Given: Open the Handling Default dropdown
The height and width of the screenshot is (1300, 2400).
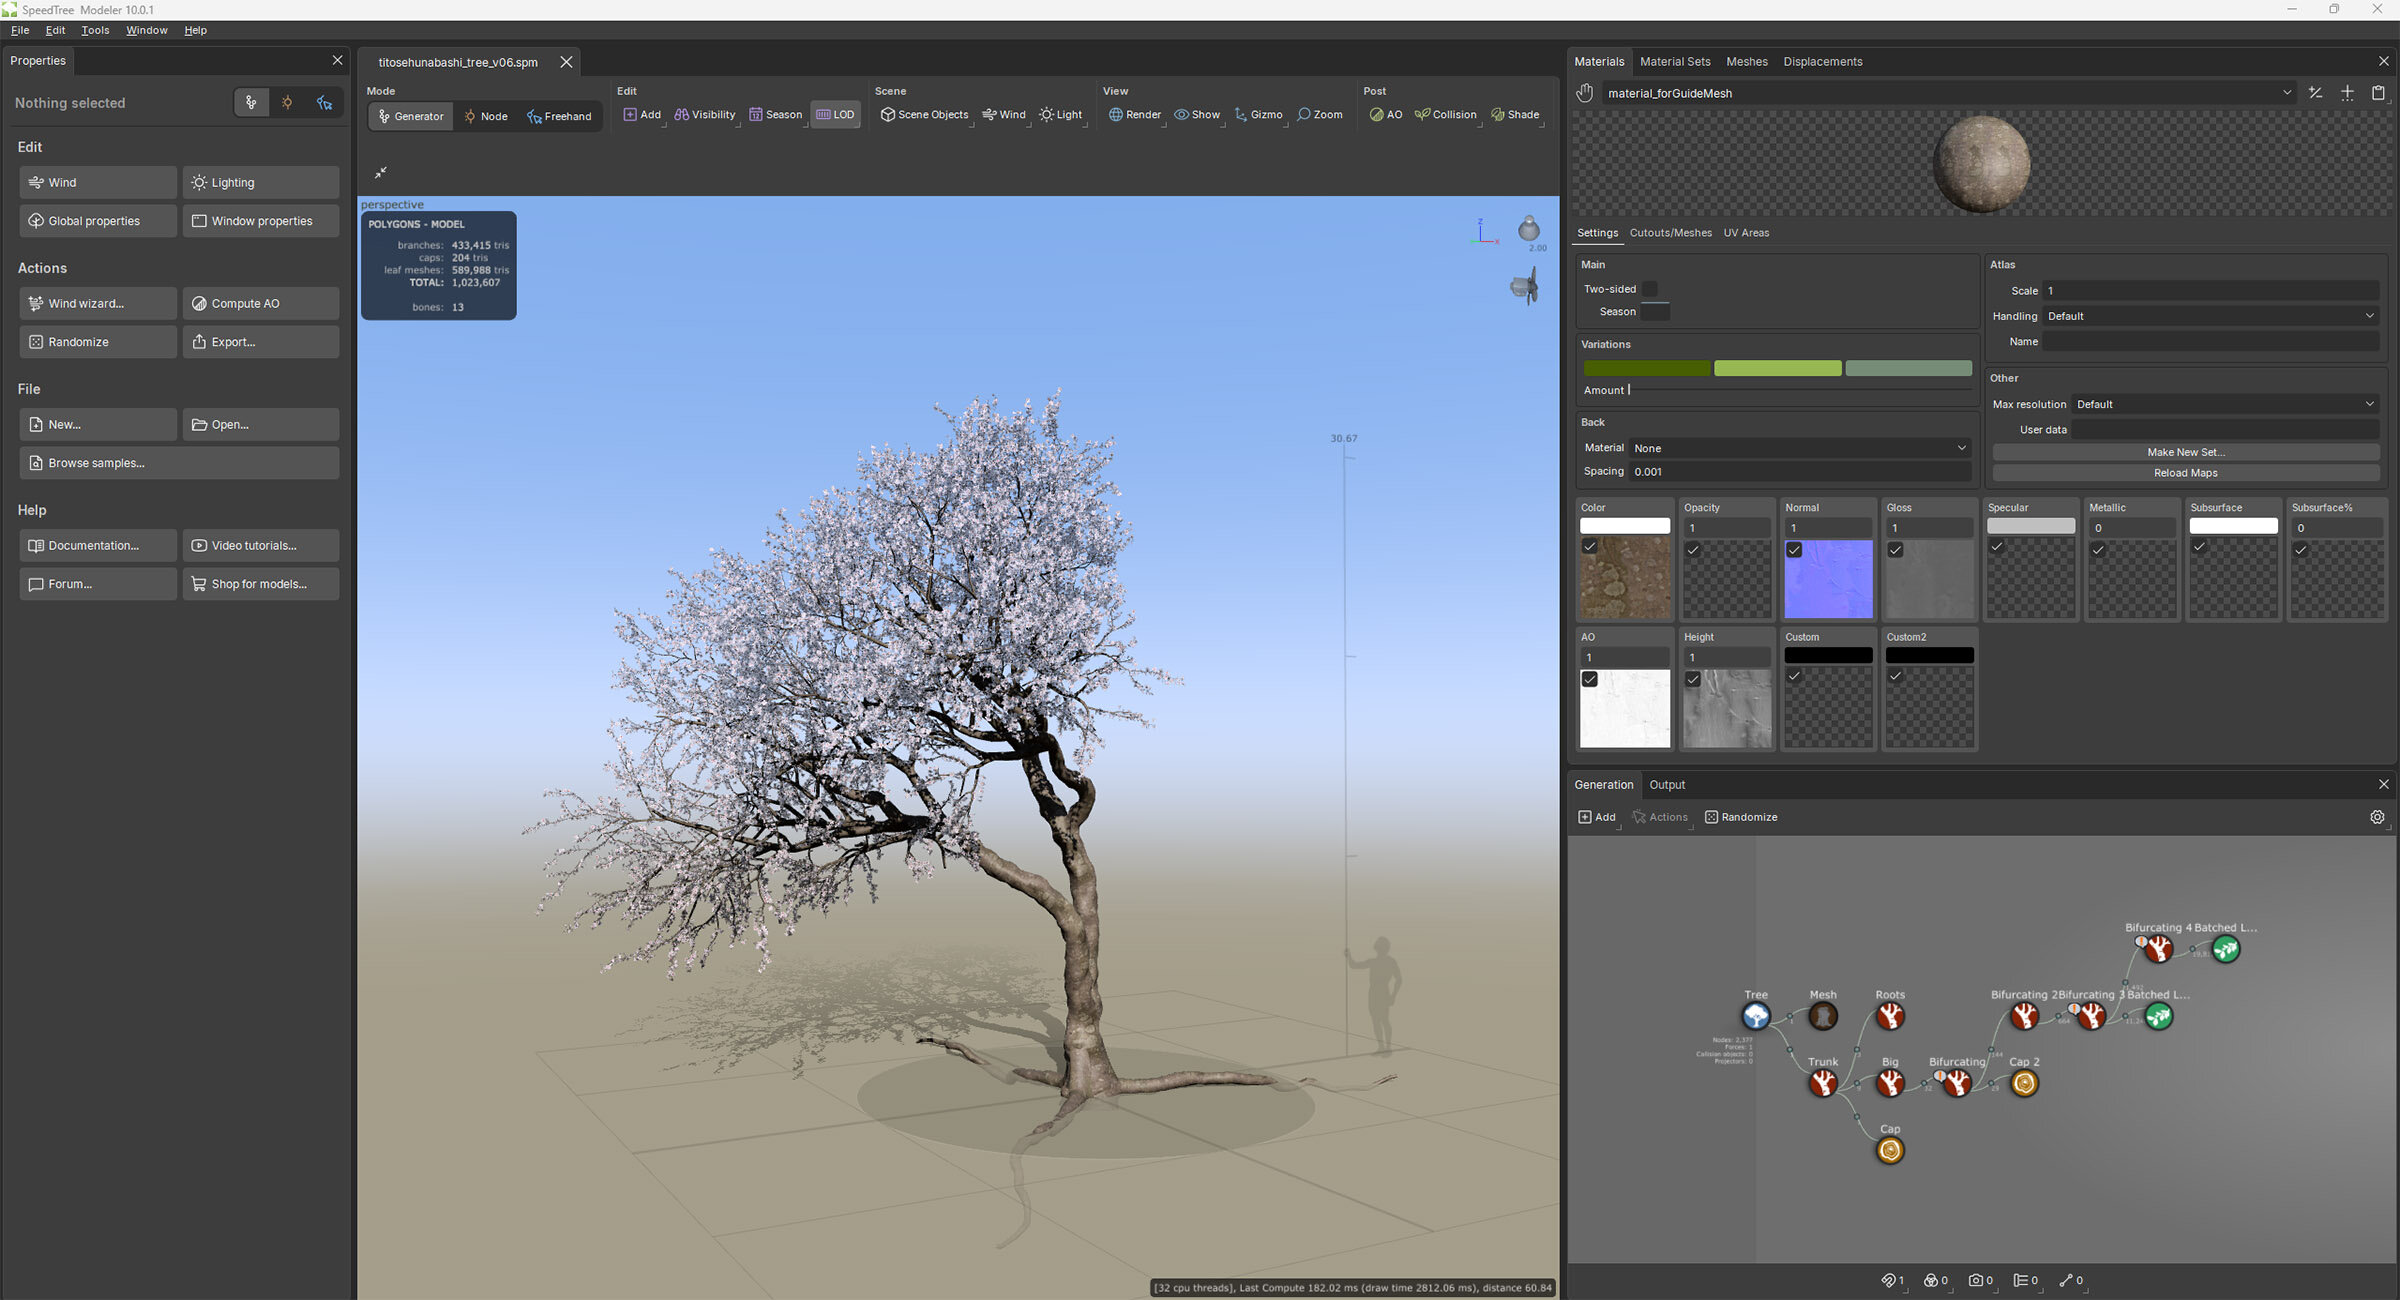Looking at the screenshot, I should [x=2210, y=316].
